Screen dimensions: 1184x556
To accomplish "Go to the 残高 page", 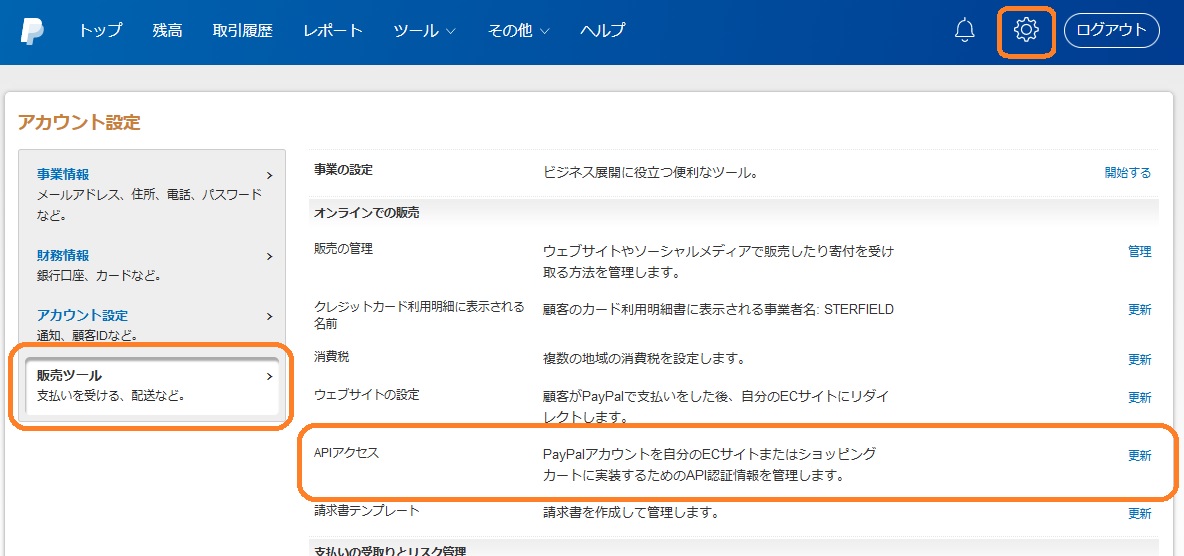I will 167,31.
